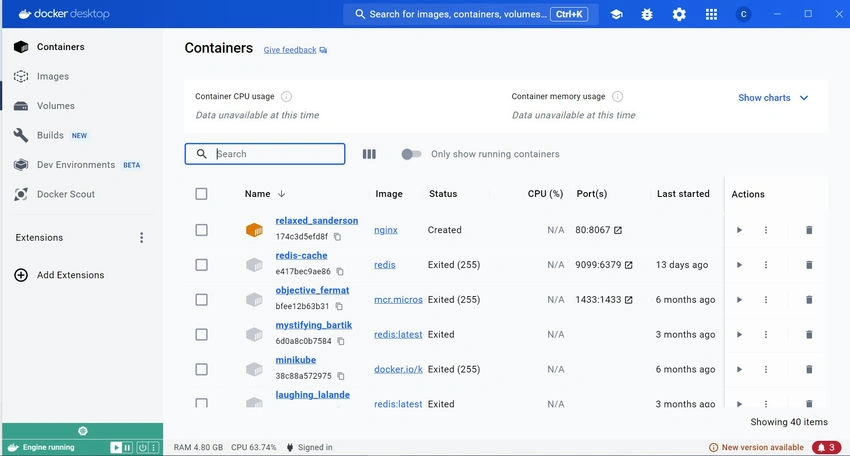850x456 pixels.
Task: Open the engine options menu in status bar
Action: pyautogui.click(x=154, y=447)
